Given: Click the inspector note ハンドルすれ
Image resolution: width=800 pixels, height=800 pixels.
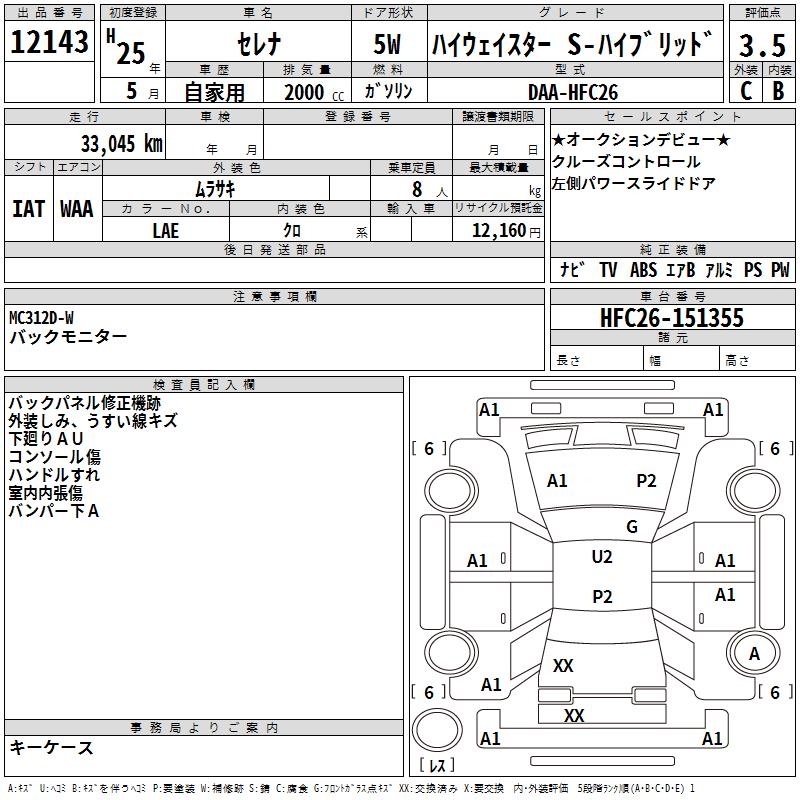Looking at the screenshot, I should click(x=54, y=475).
